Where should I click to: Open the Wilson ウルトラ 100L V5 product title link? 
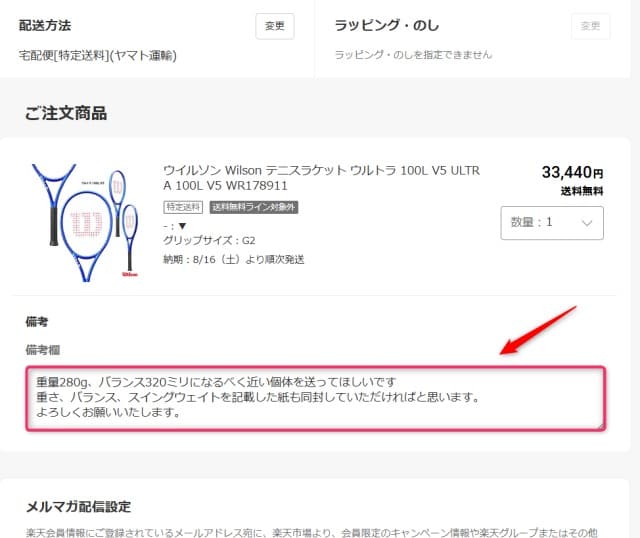pos(321,178)
